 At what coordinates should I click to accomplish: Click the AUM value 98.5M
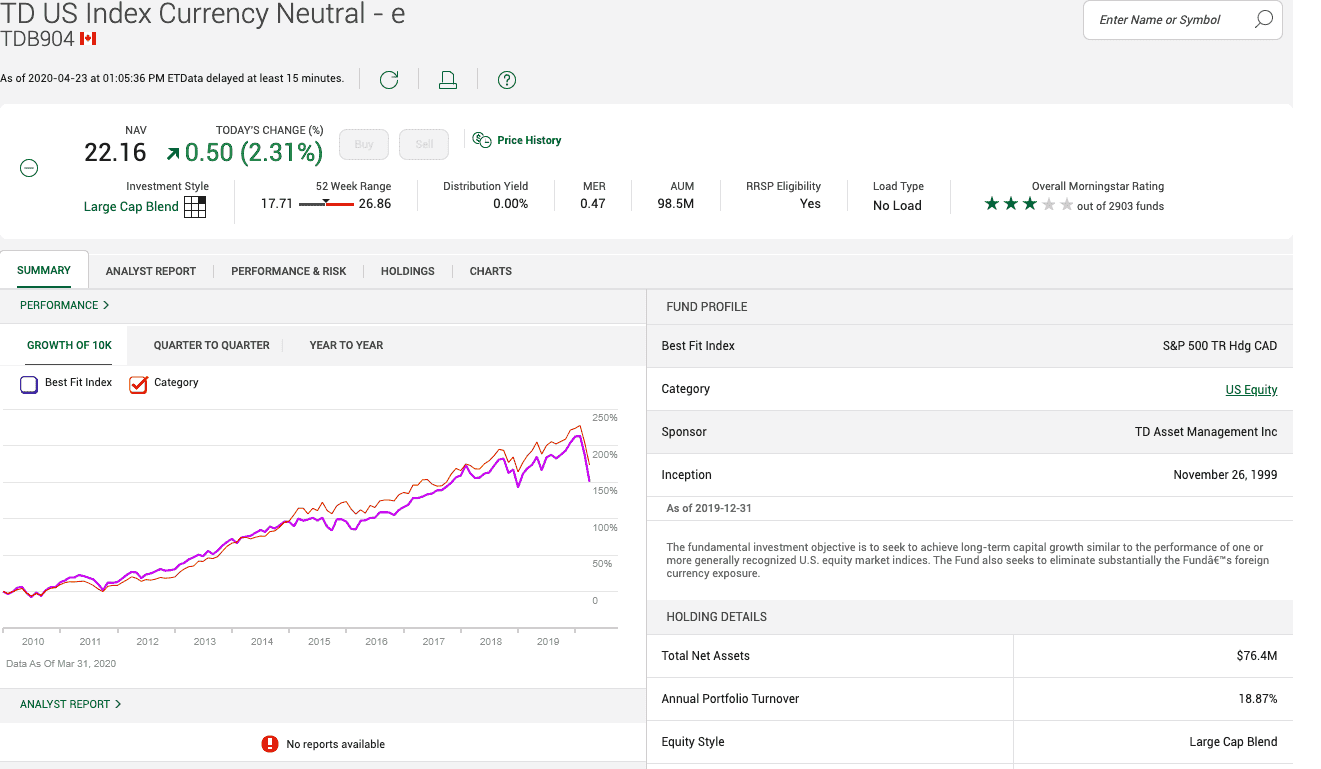tap(676, 204)
